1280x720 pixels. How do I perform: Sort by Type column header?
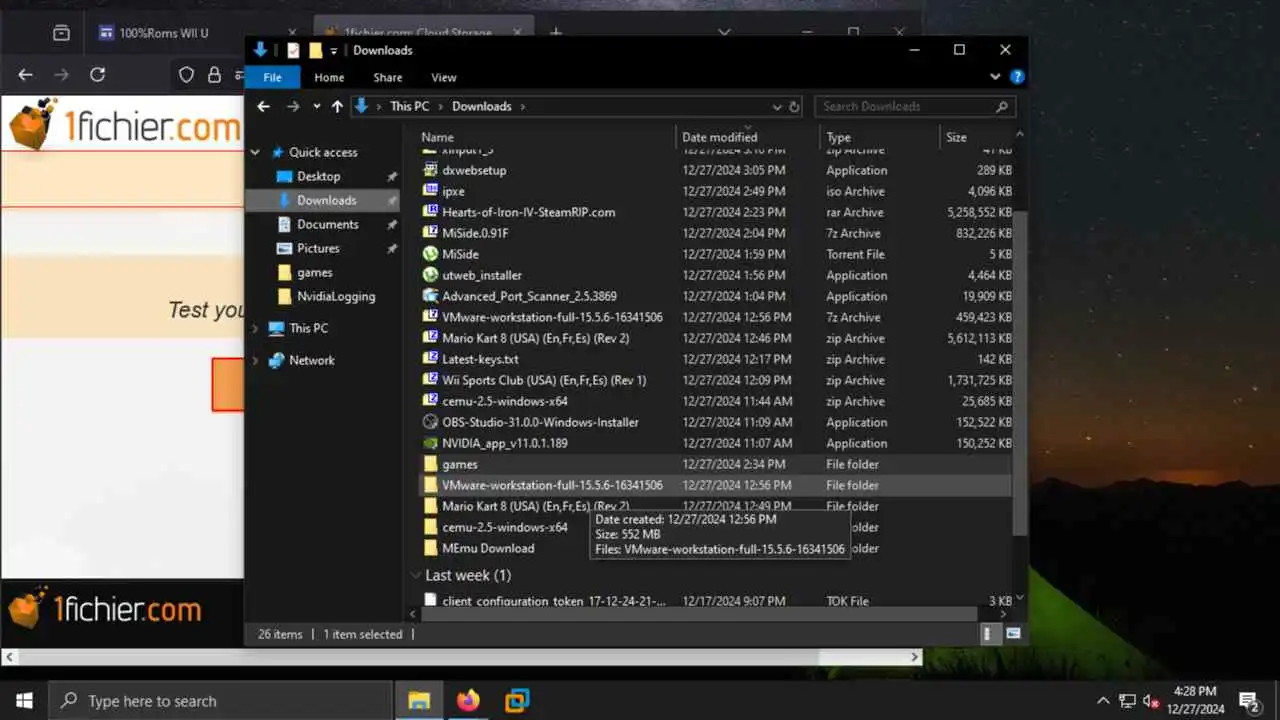pyautogui.click(x=880, y=137)
